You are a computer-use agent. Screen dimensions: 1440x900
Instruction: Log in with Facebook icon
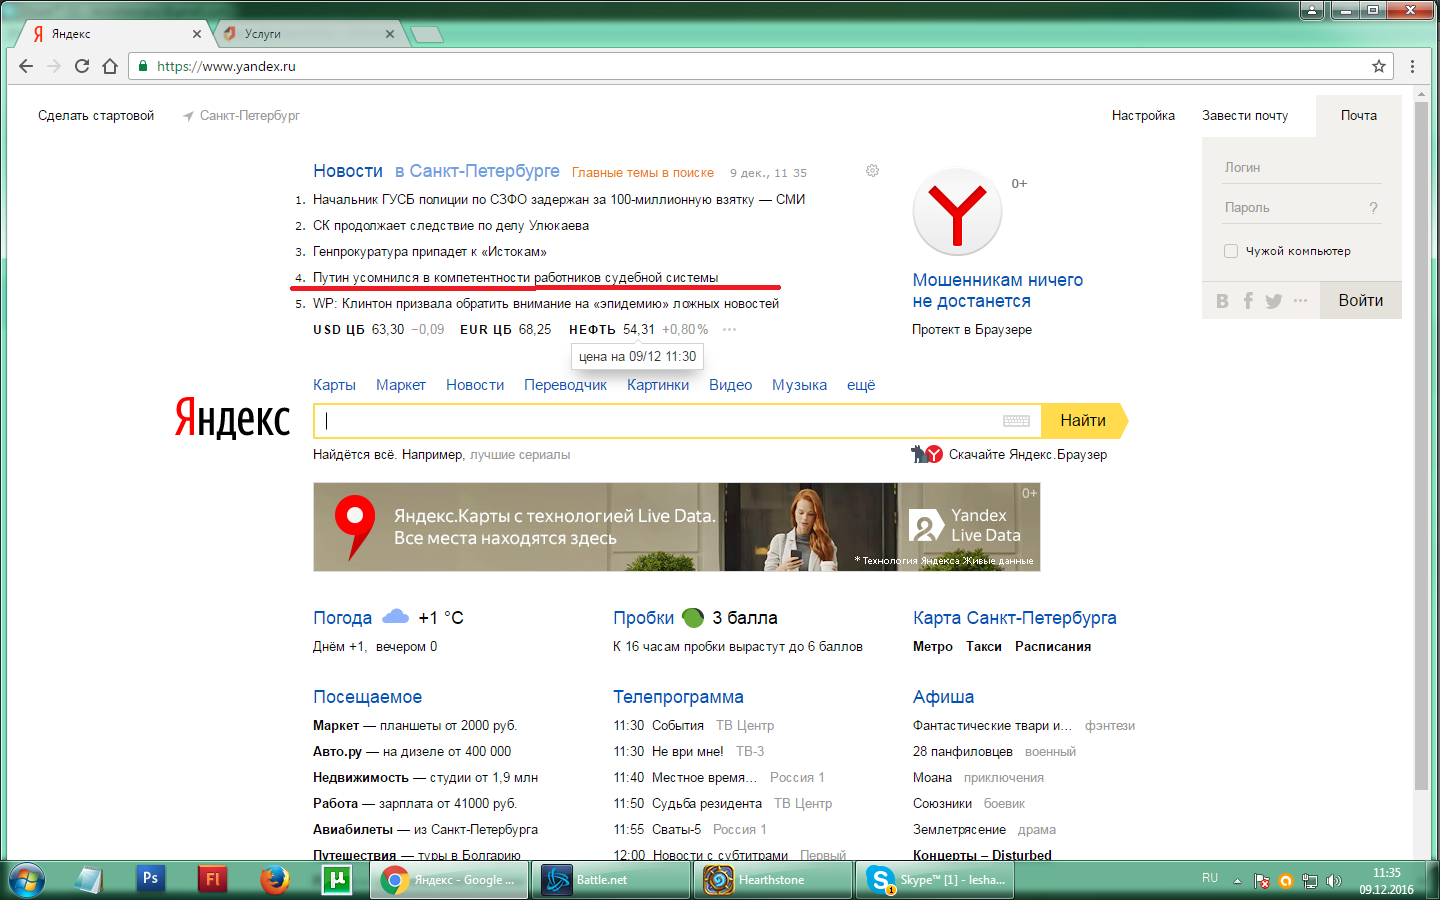pyautogui.click(x=1248, y=301)
